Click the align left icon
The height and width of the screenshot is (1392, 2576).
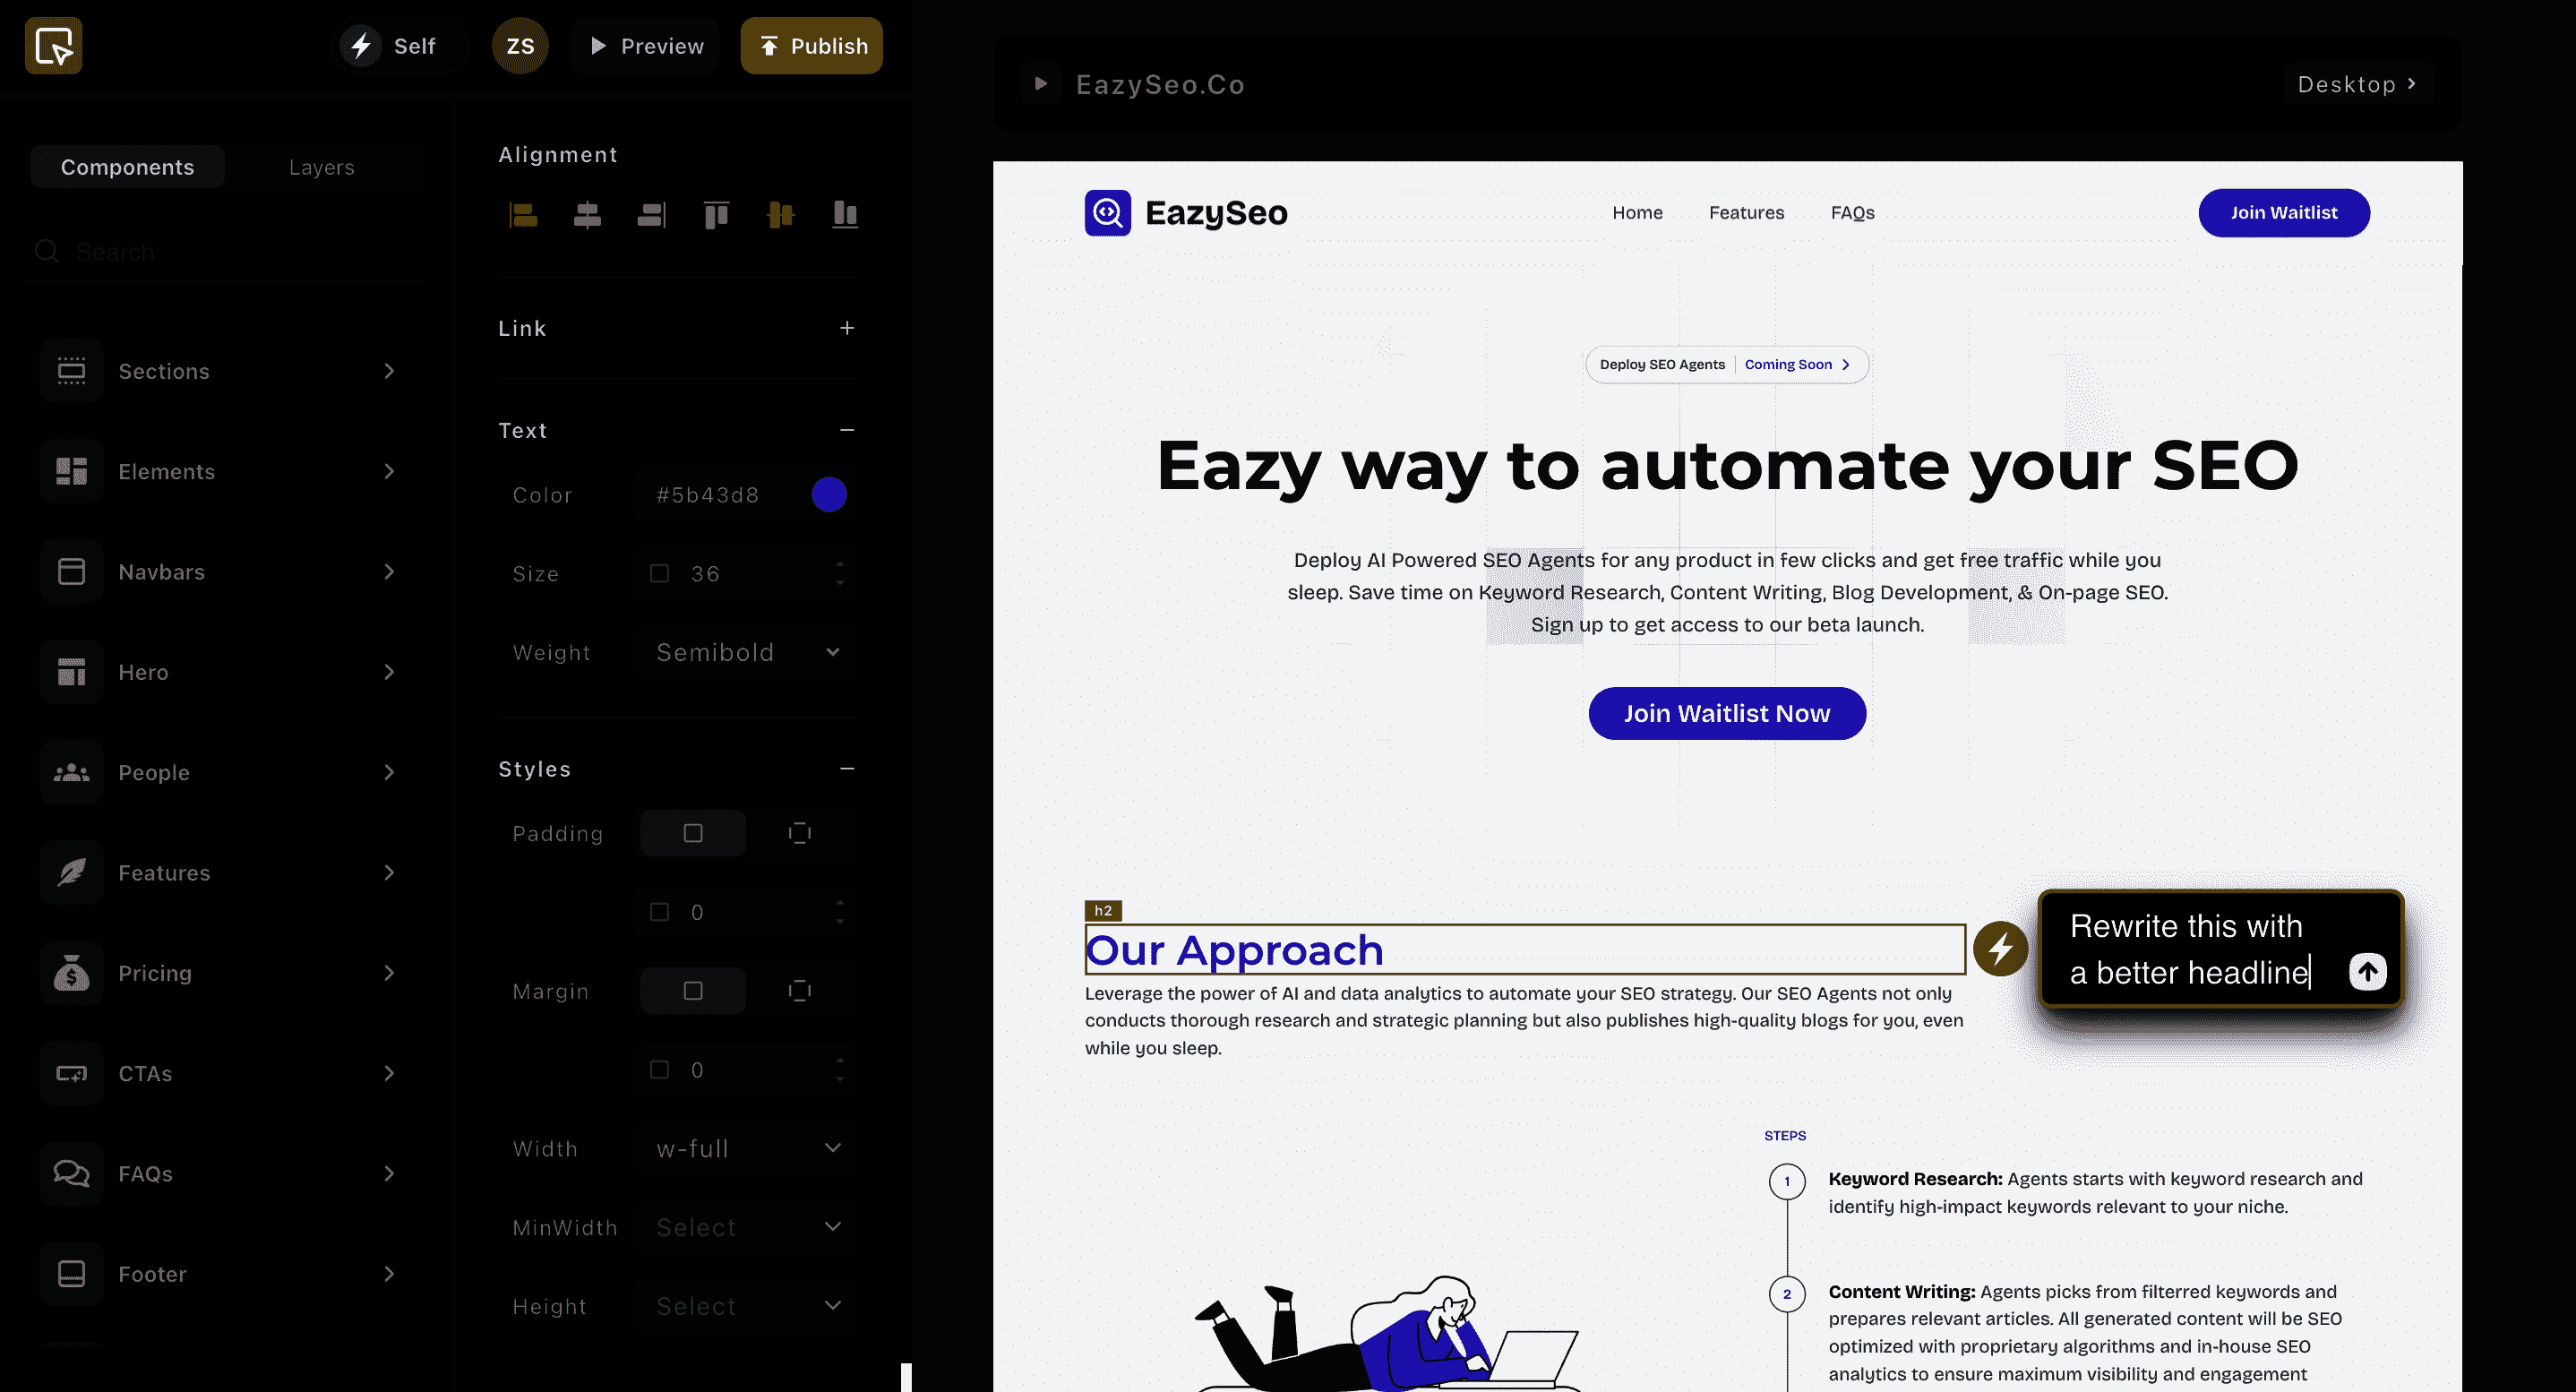pos(523,215)
